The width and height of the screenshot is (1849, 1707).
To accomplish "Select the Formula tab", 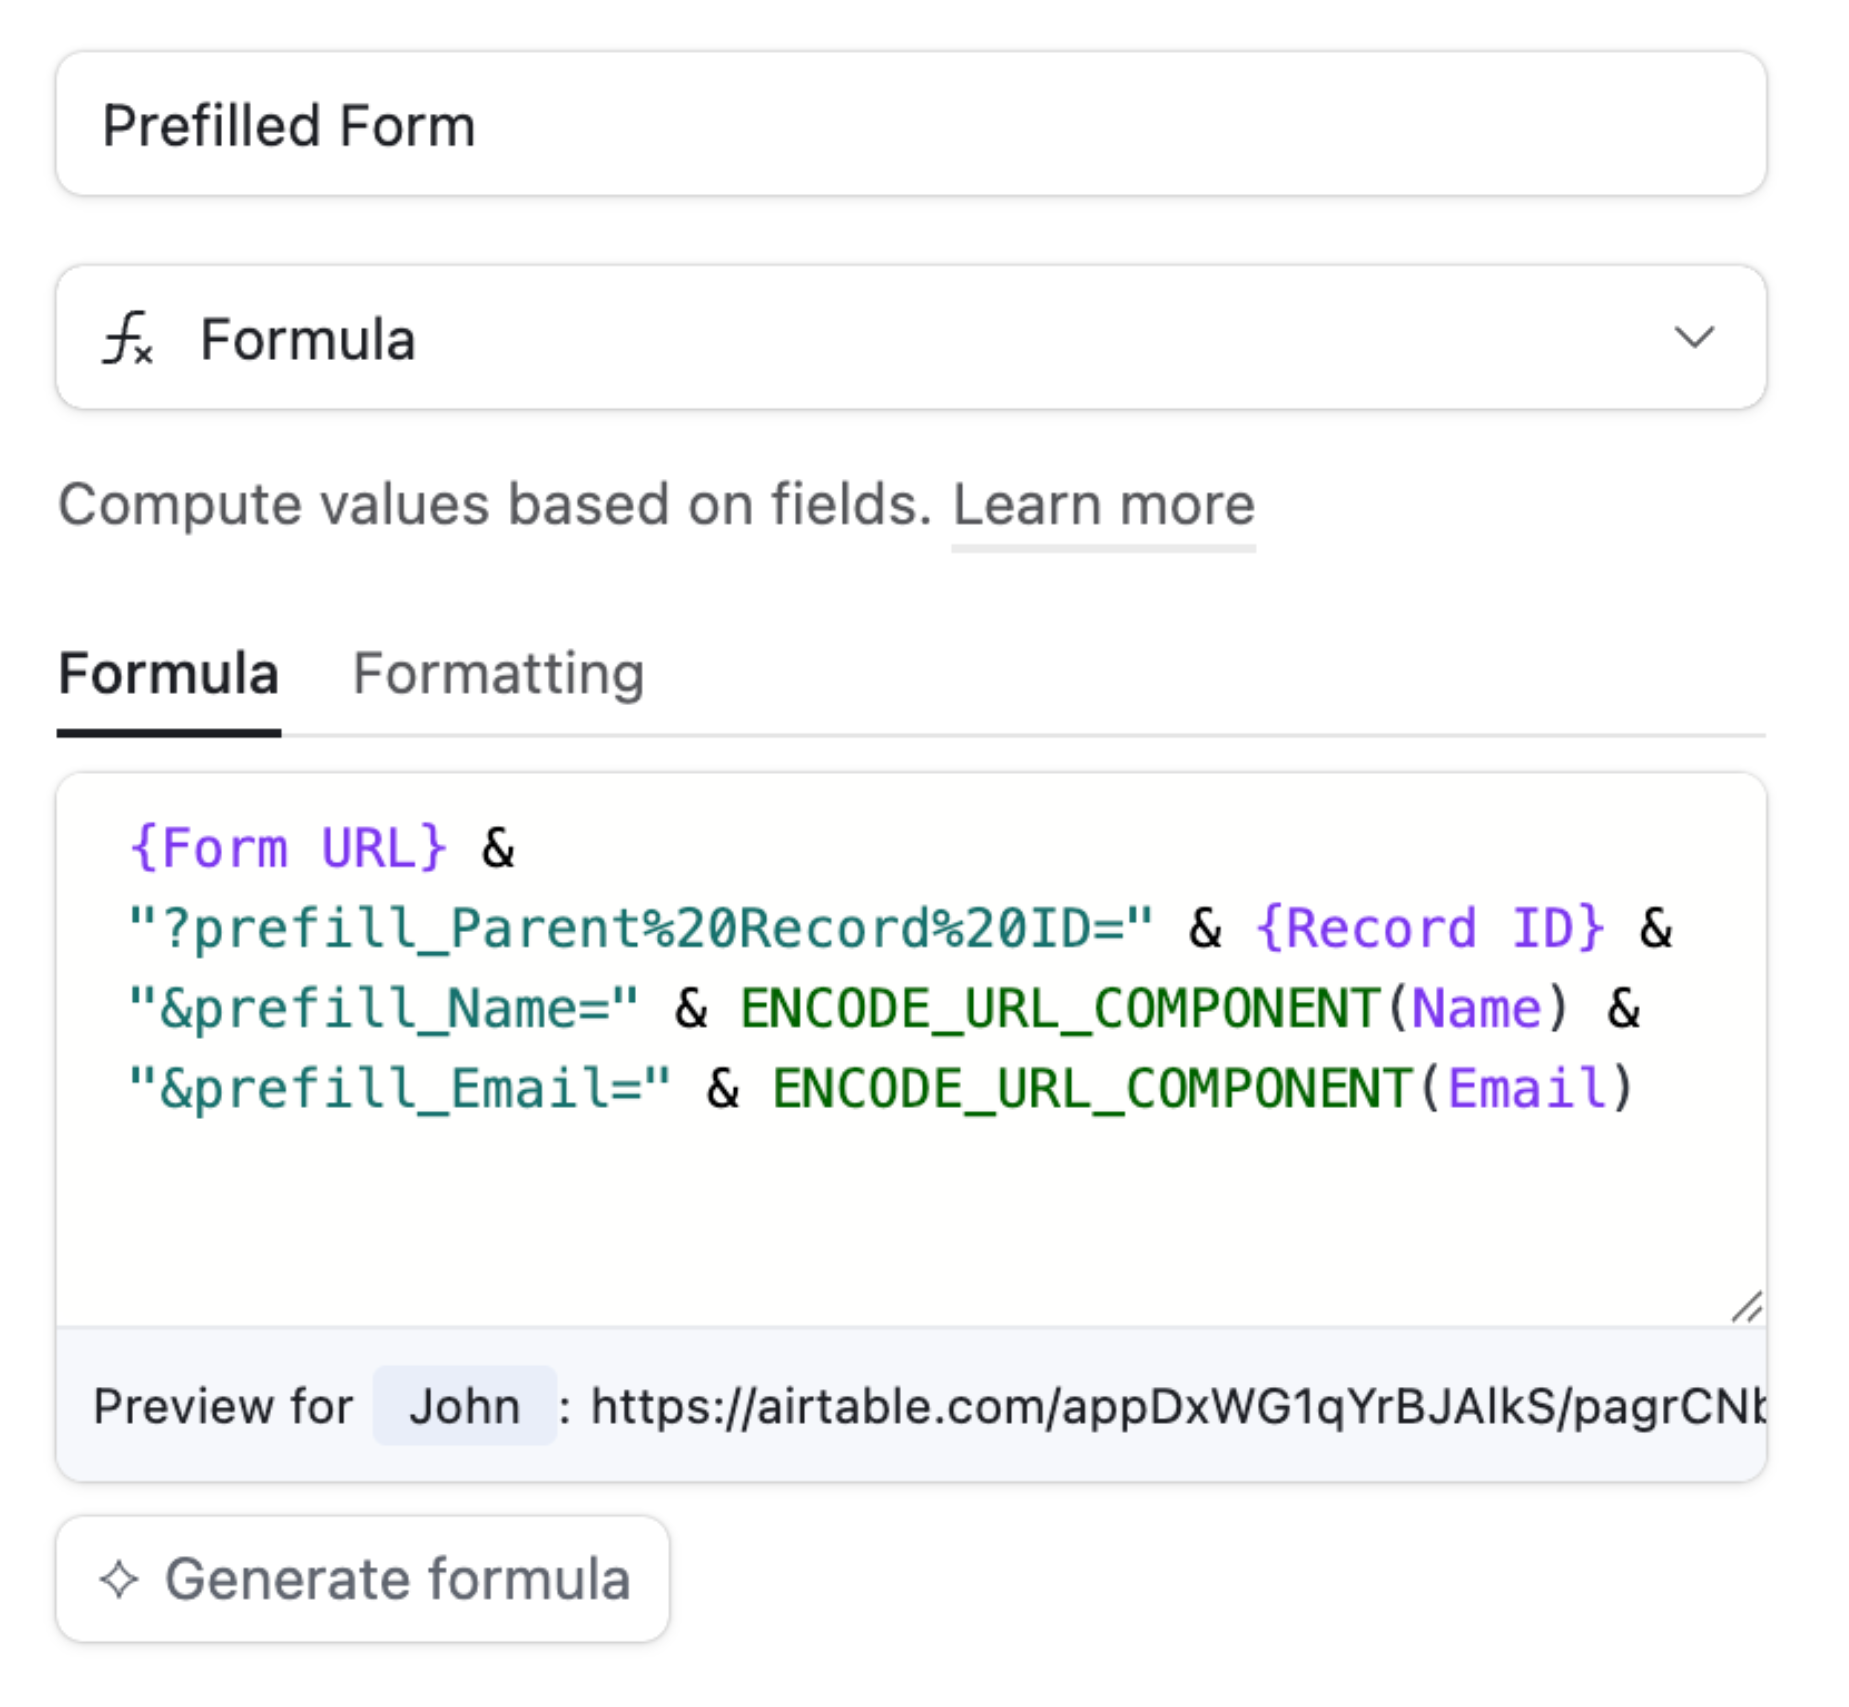I will click(x=170, y=673).
